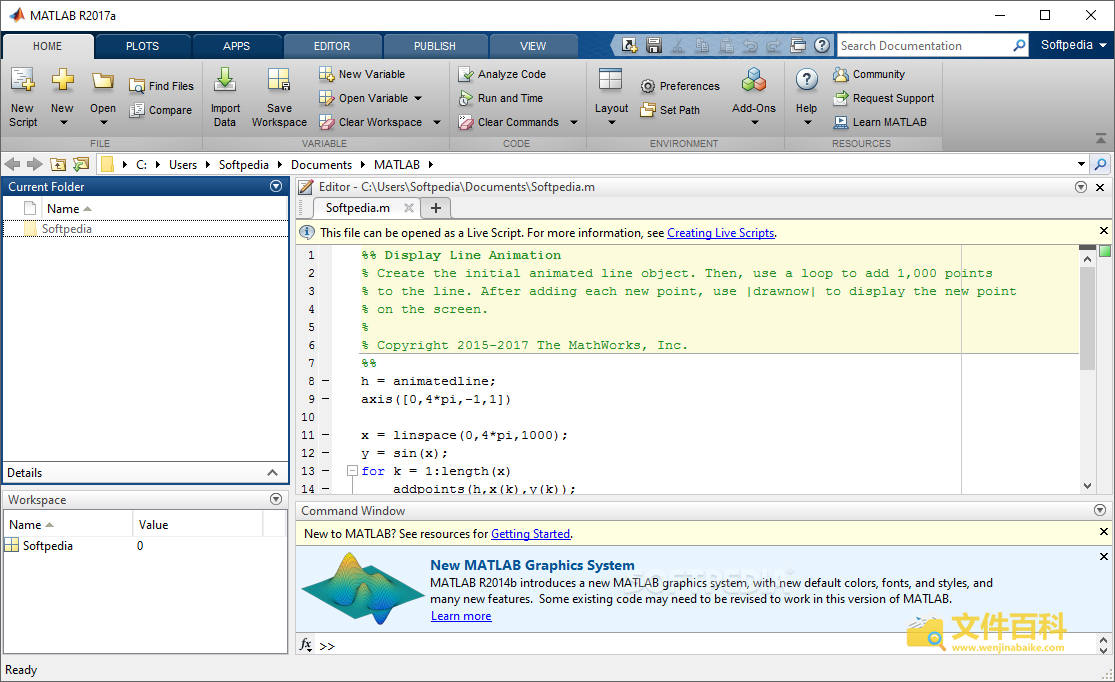
Task: Click Request Support
Action: [x=884, y=98]
